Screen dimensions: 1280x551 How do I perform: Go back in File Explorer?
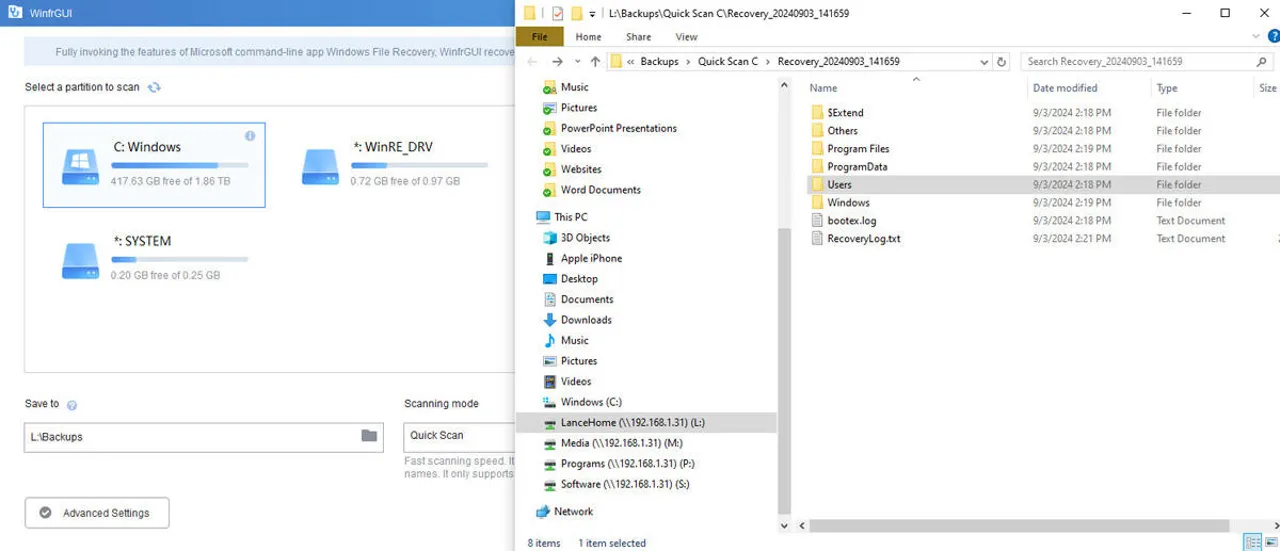[533, 62]
